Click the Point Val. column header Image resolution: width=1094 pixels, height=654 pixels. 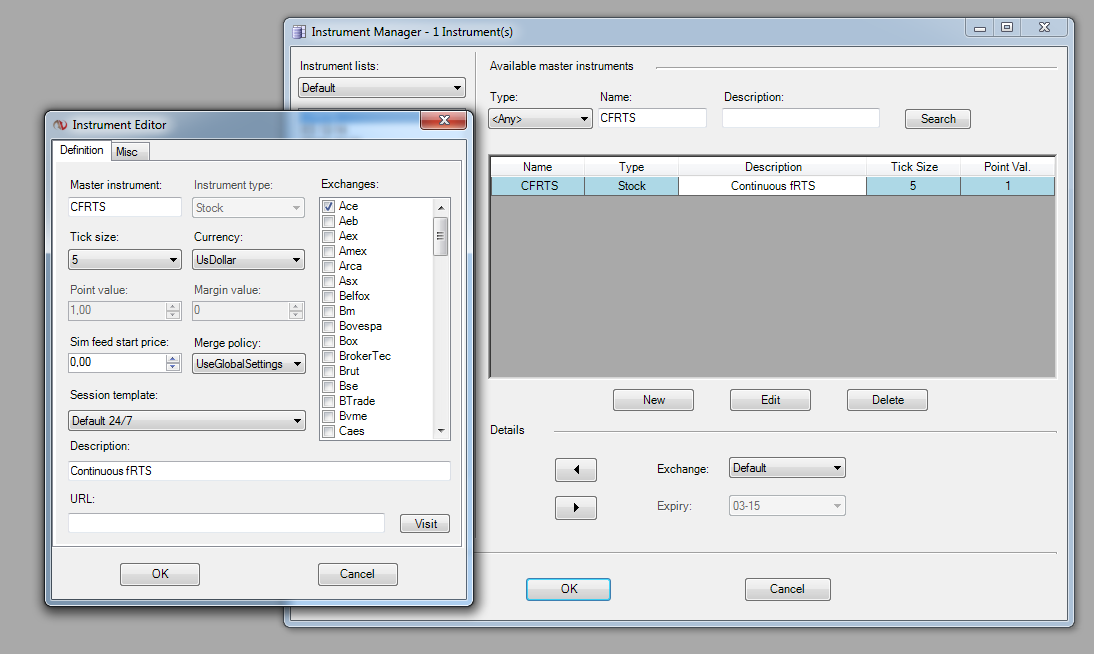pyautogui.click(x=1007, y=167)
